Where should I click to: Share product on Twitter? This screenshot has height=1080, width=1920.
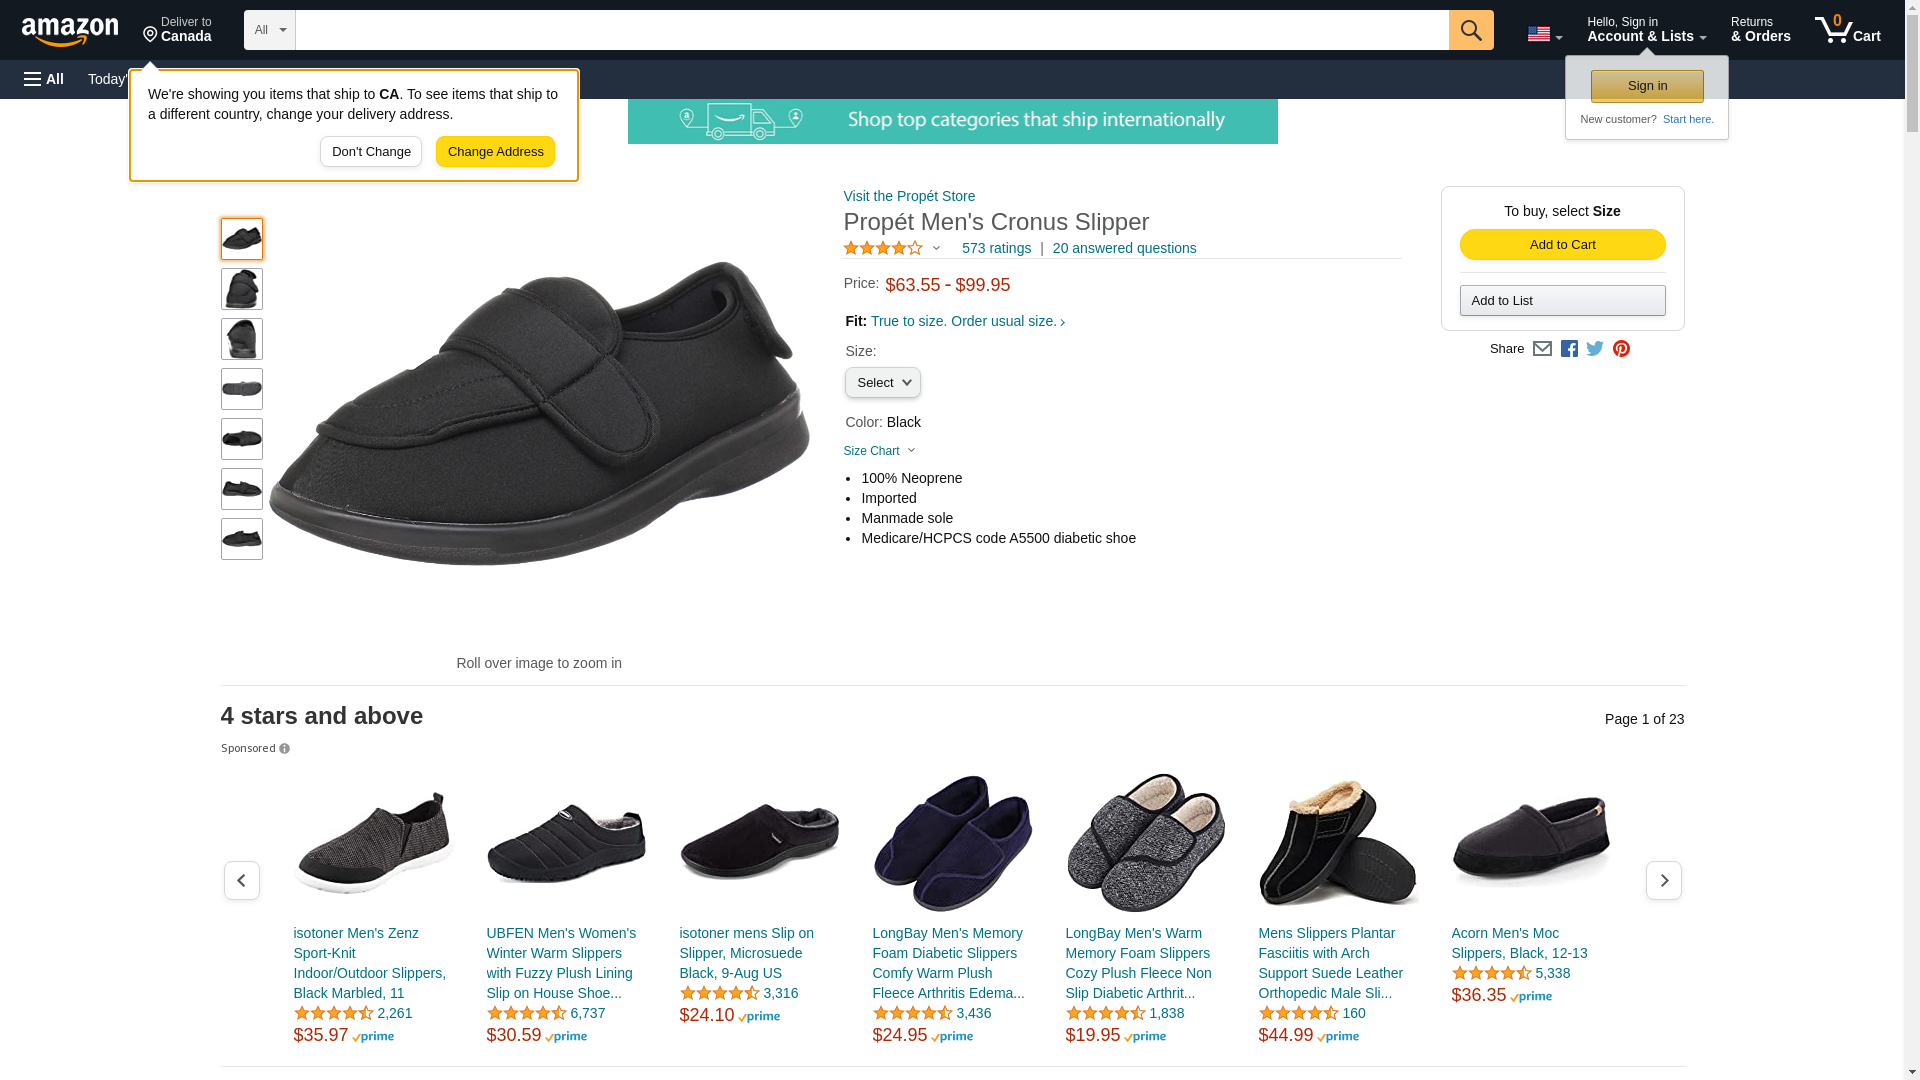tap(1595, 349)
